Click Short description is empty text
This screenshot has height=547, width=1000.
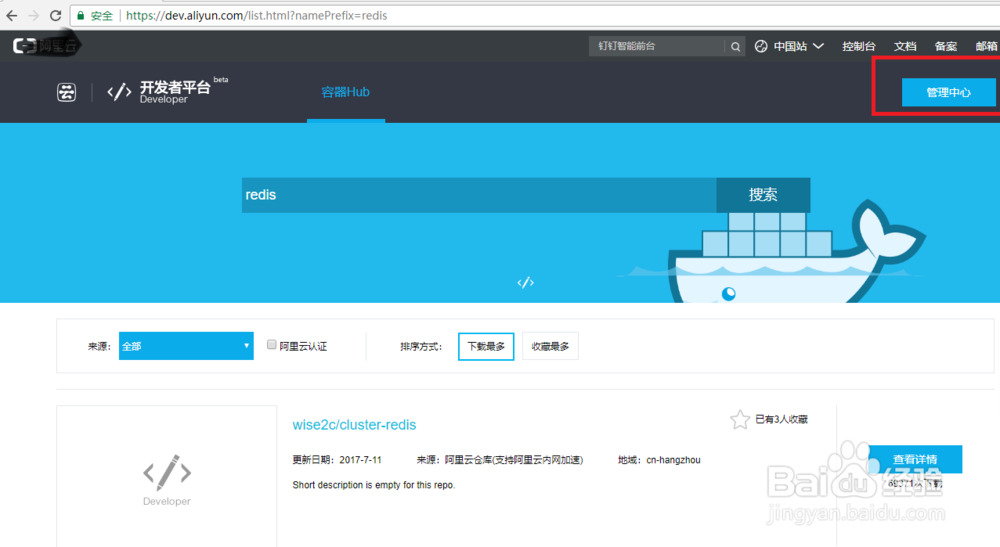374,485
